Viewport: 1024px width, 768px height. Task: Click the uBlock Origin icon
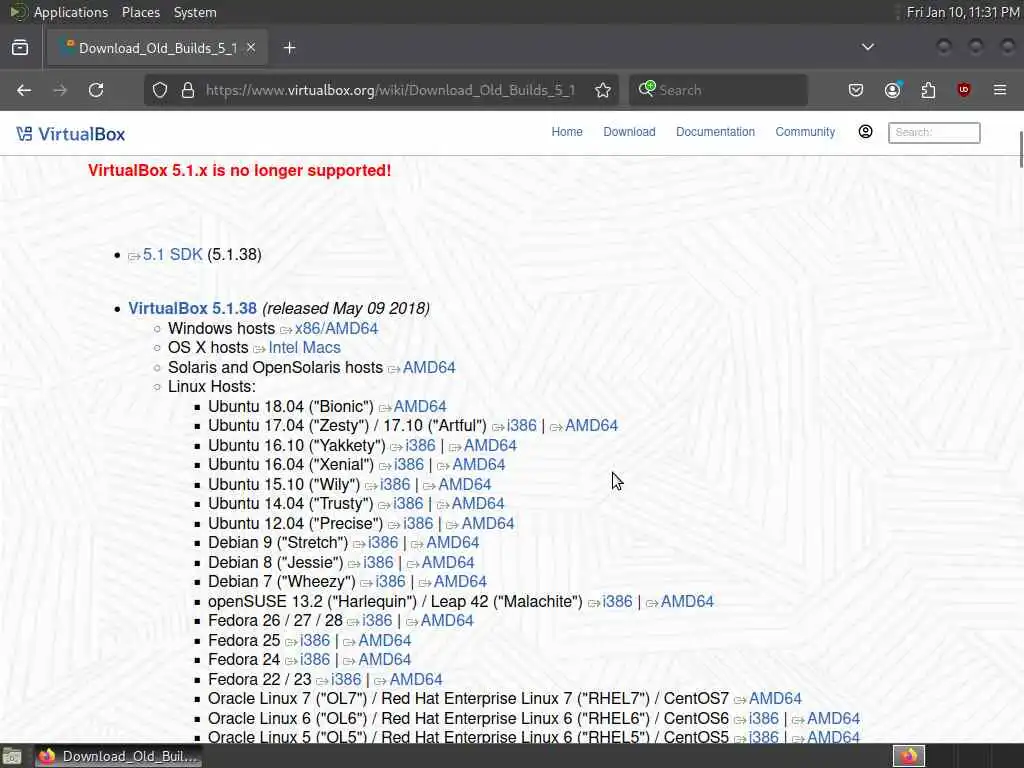[964, 90]
